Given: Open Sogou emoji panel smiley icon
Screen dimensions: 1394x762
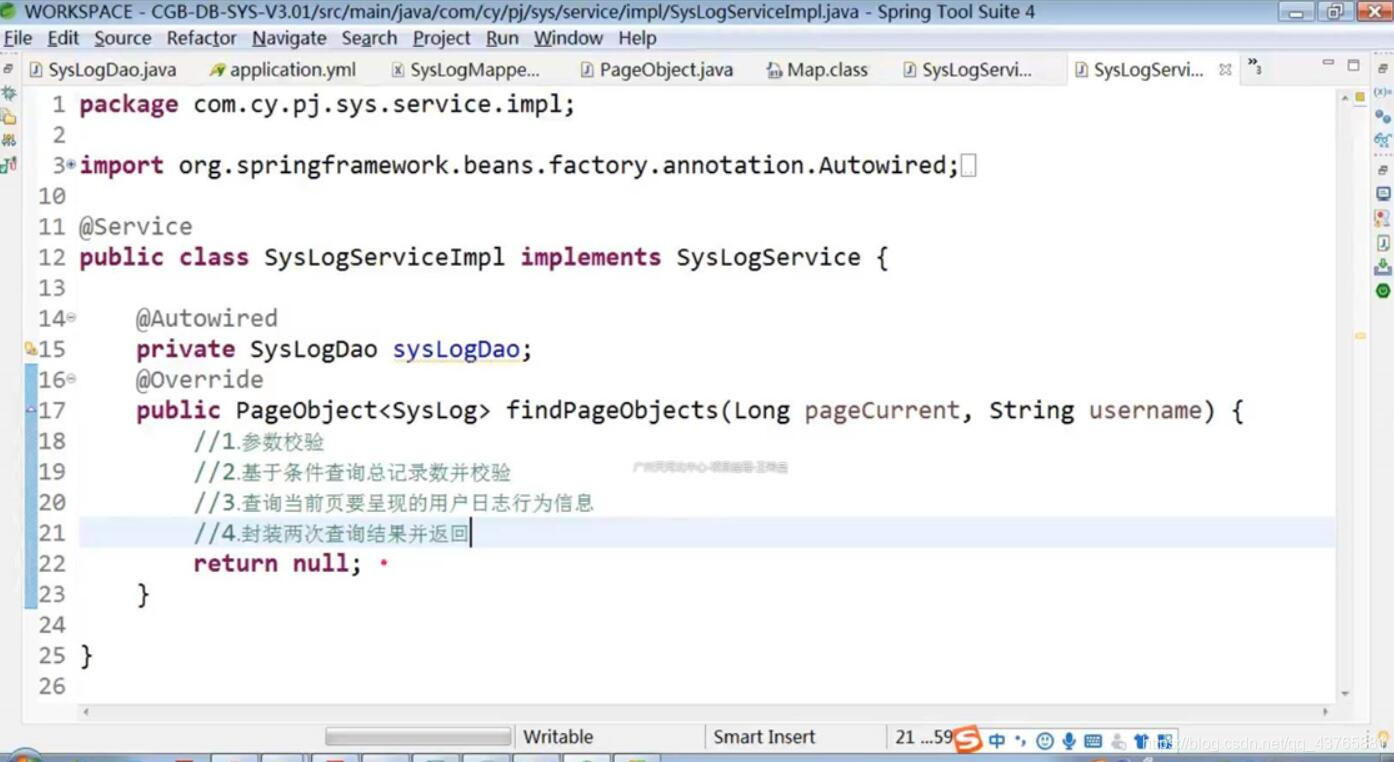Looking at the screenshot, I should tap(1045, 740).
